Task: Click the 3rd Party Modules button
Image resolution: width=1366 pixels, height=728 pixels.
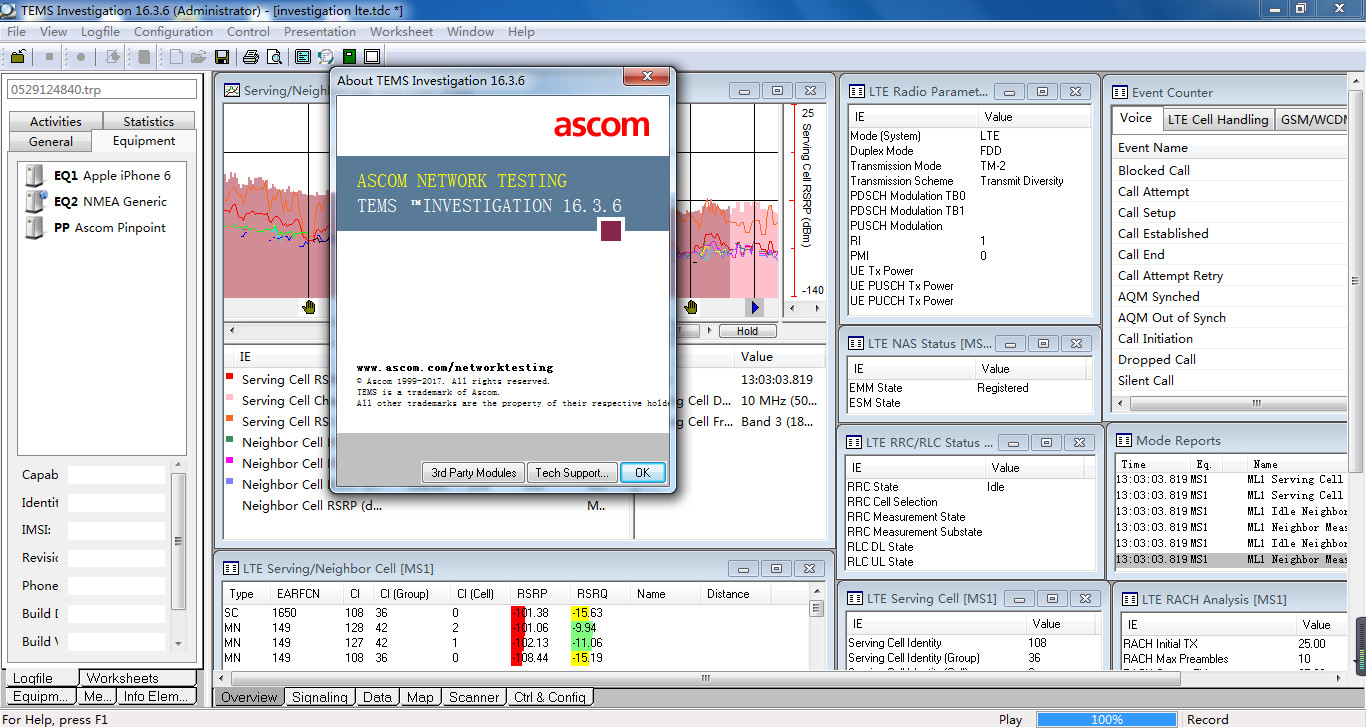Action: (x=473, y=473)
